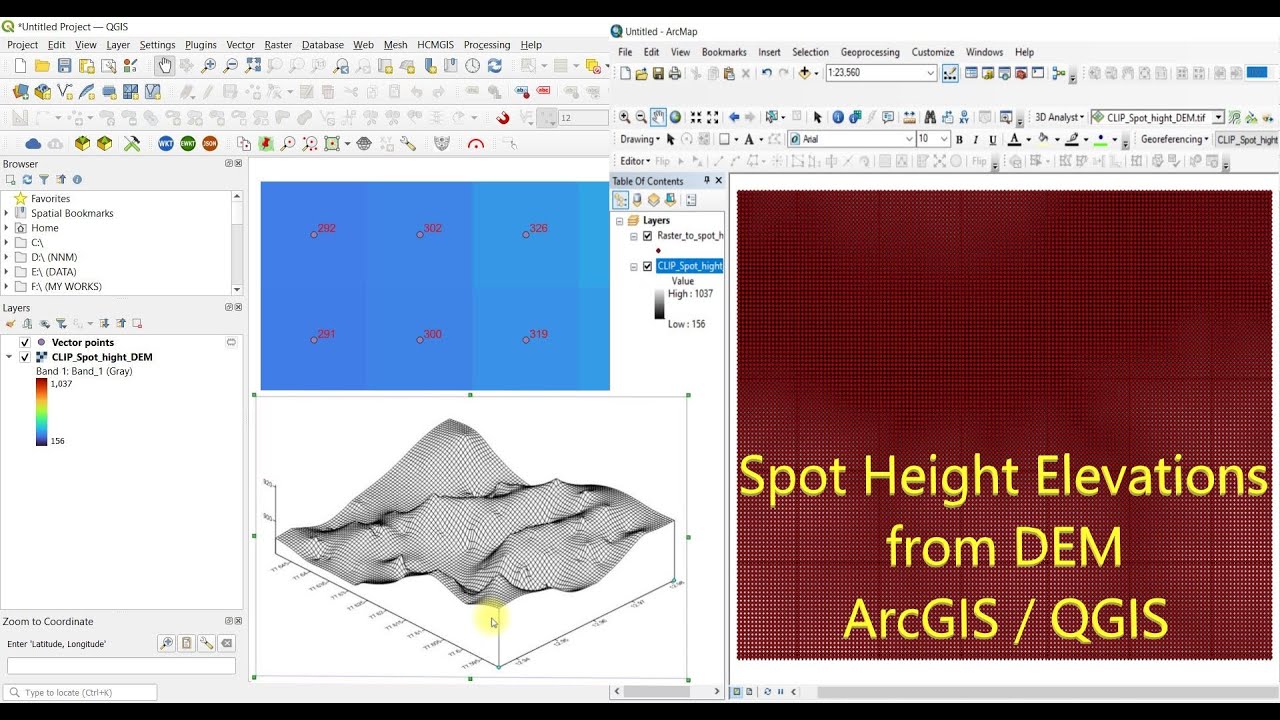The height and width of the screenshot is (720, 1280).
Task: Open the font size 10 dropdown
Action: pos(944,139)
